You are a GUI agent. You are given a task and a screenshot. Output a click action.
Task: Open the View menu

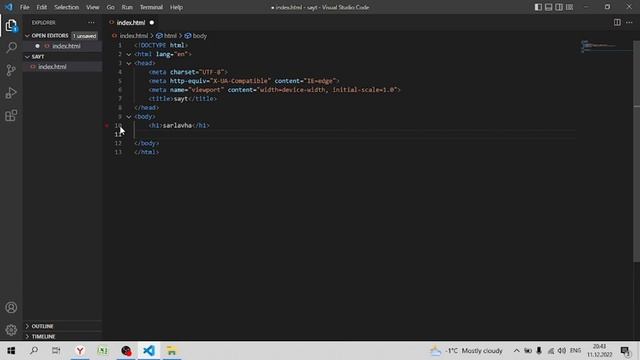[93, 7]
